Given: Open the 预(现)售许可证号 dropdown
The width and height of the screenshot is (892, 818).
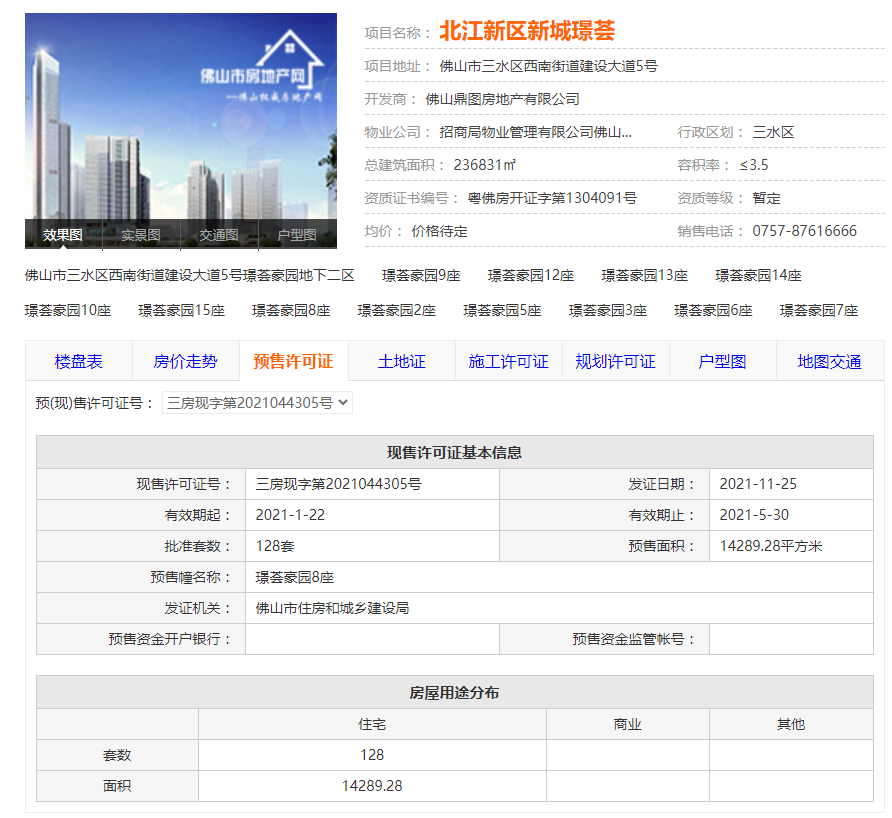Looking at the screenshot, I should 257,403.
